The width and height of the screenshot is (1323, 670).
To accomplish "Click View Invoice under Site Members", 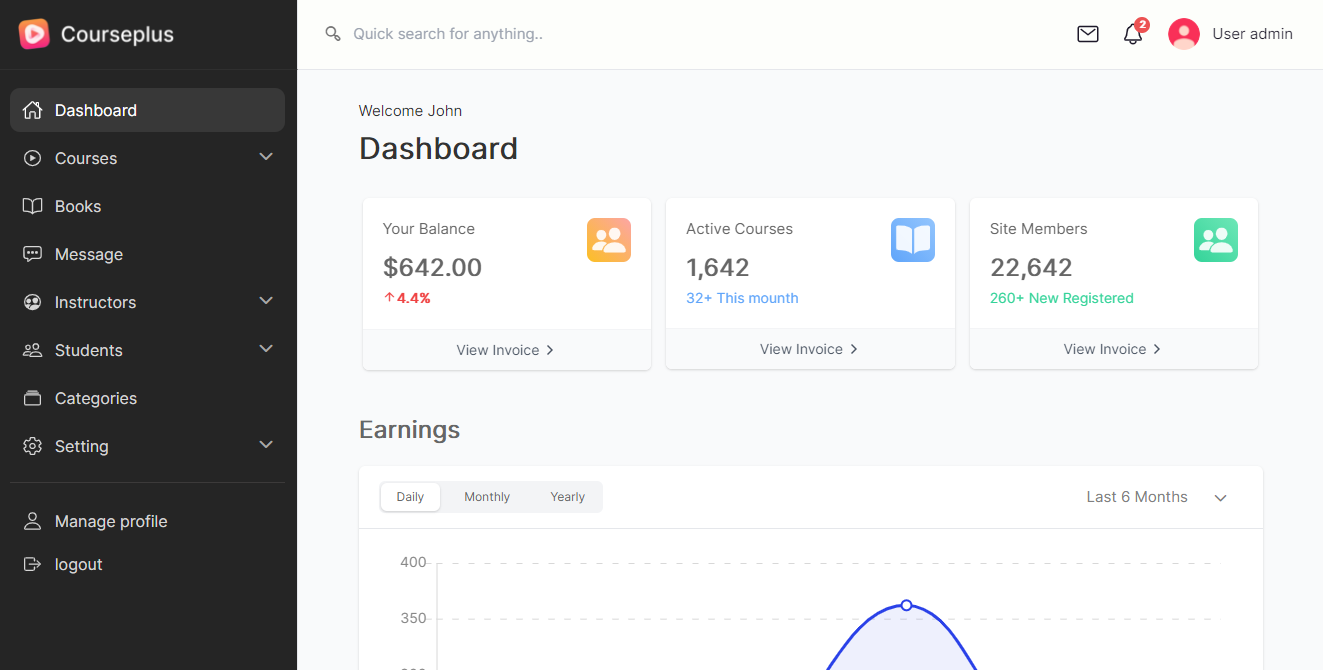I will pyautogui.click(x=1113, y=349).
